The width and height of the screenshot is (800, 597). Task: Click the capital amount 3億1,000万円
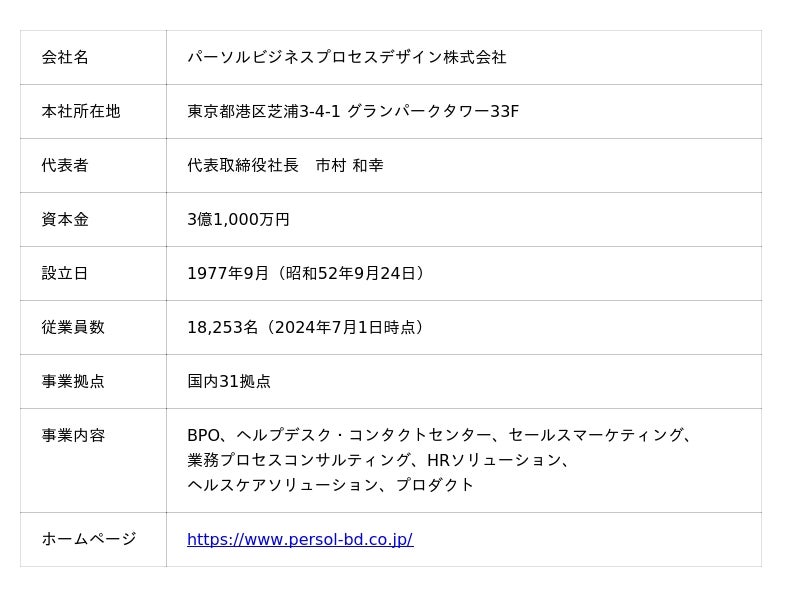238,219
